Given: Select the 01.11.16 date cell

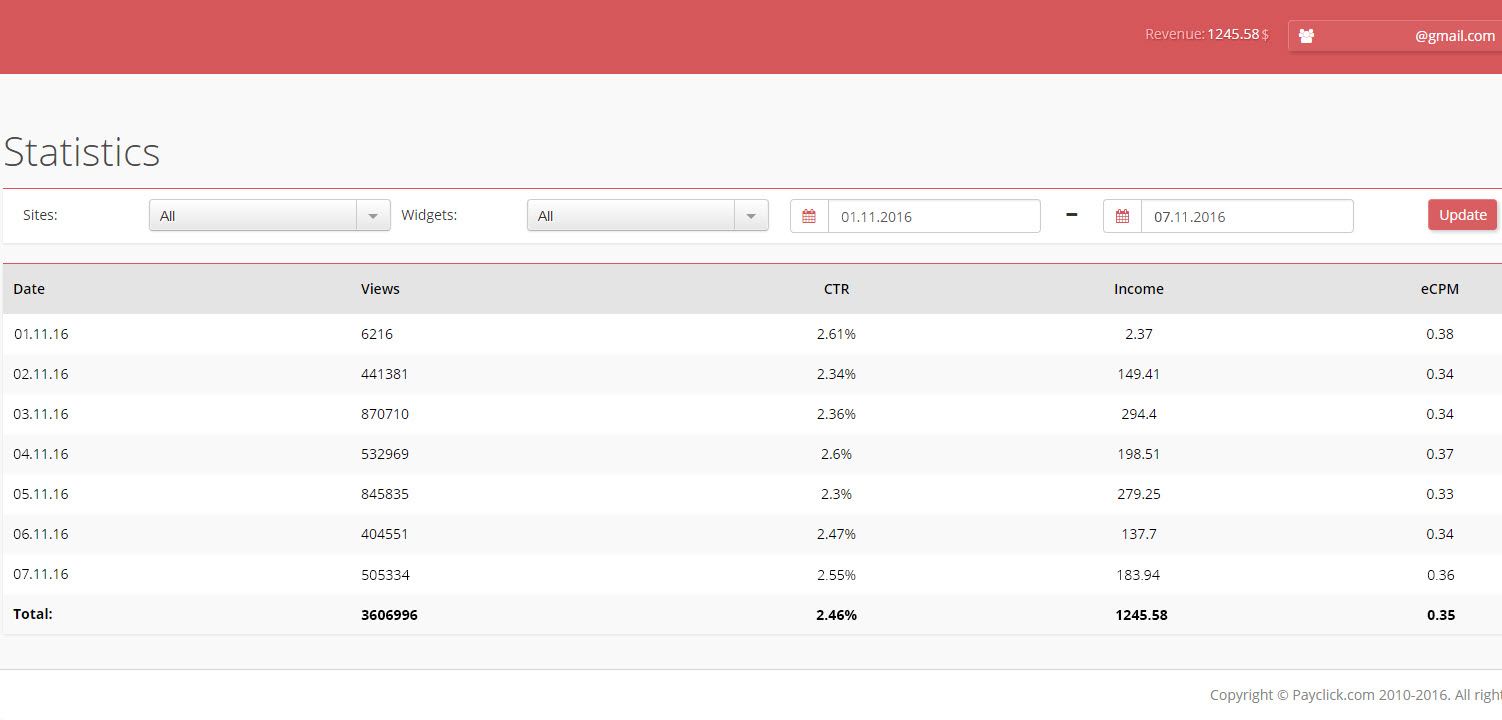Looking at the screenshot, I should tap(41, 334).
